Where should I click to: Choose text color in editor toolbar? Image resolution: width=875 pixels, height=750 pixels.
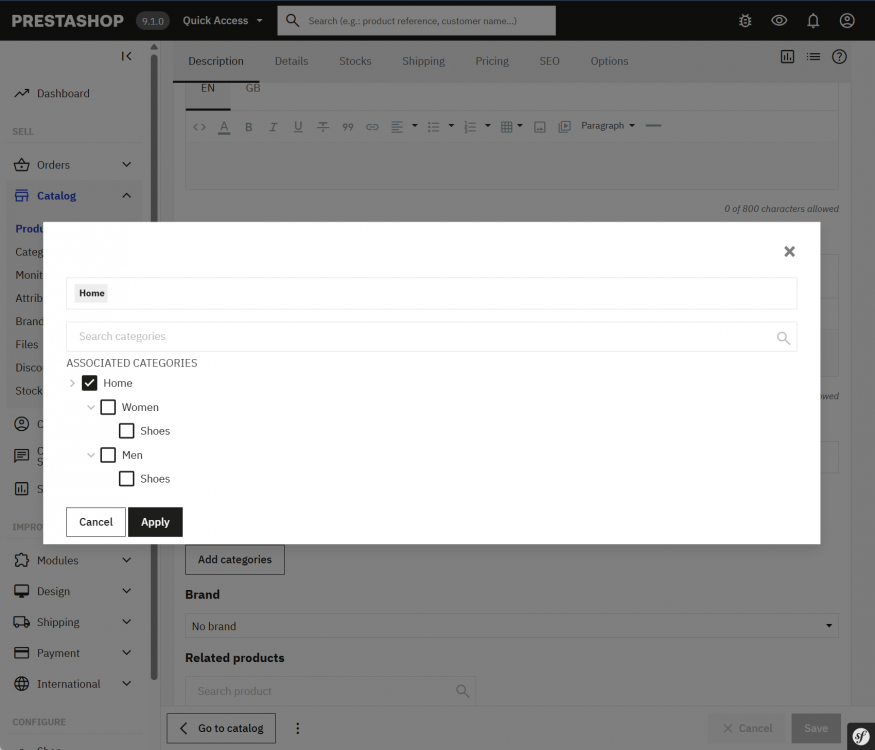coord(224,127)
